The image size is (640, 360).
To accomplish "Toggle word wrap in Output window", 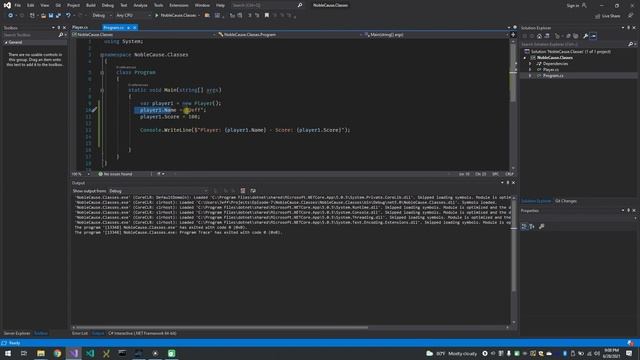I will click(x=253, y=191).
